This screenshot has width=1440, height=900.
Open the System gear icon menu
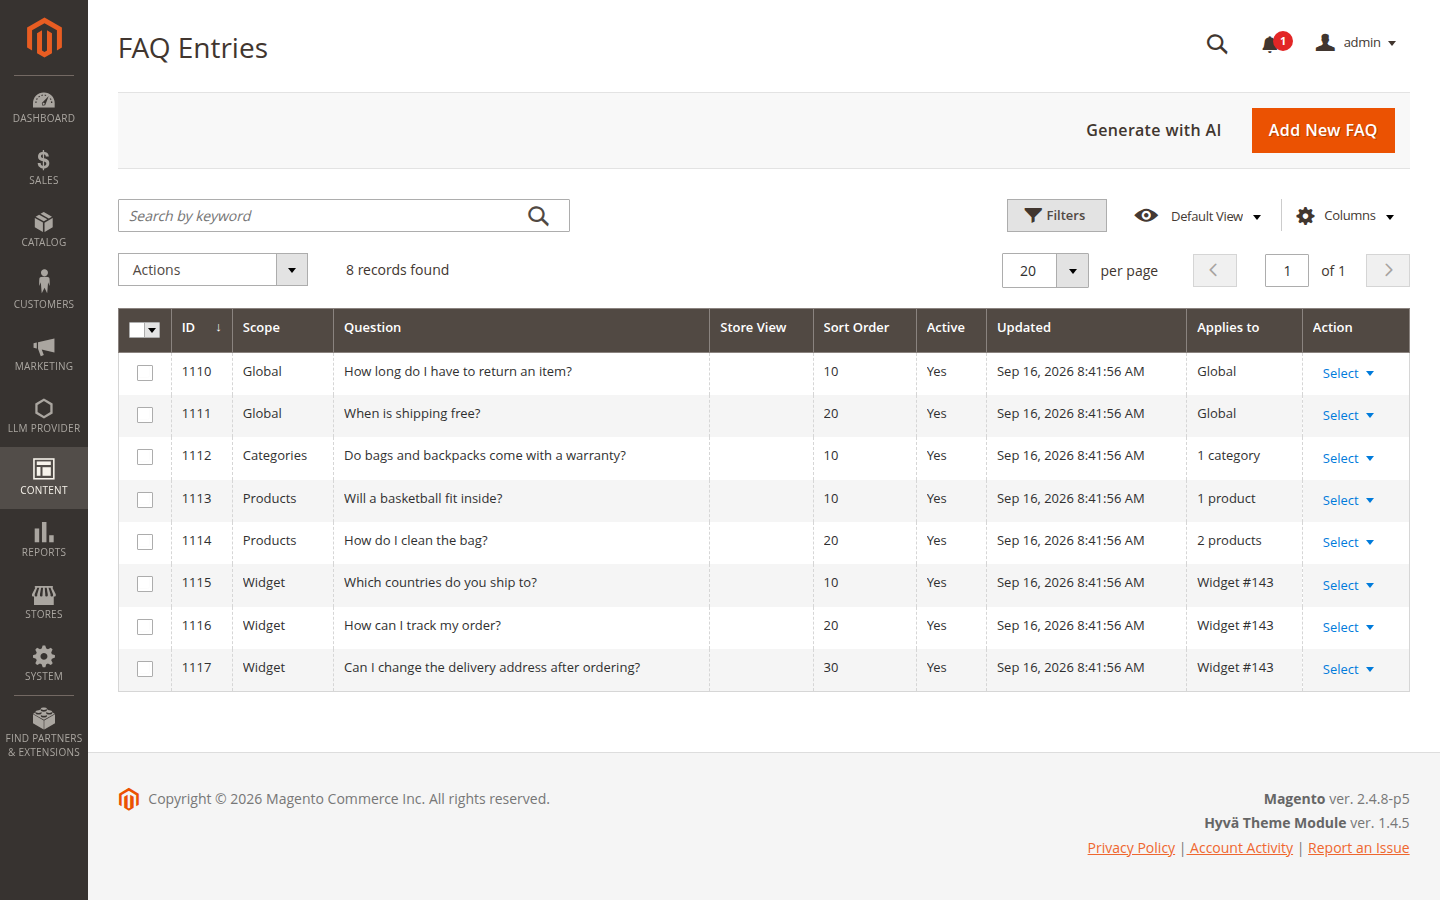(44, 656)
